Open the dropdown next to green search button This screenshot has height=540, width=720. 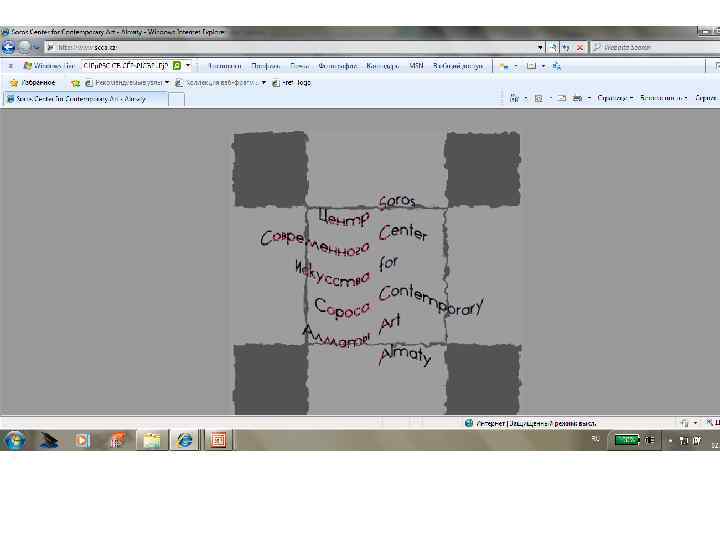pyautogui.click(x=188, y=66)
